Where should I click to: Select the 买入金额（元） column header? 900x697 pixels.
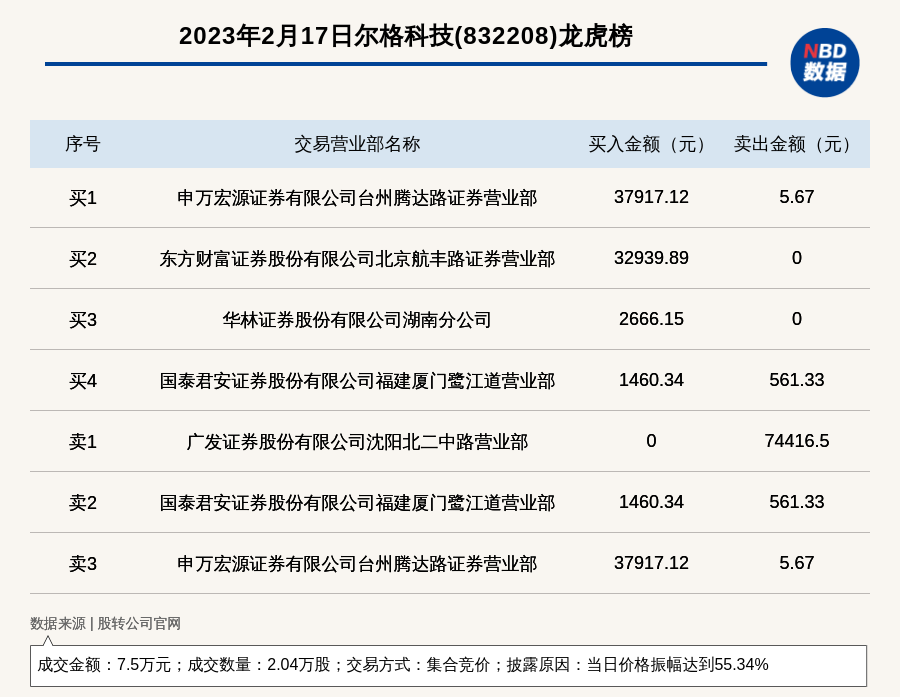(x=651, y=144)
